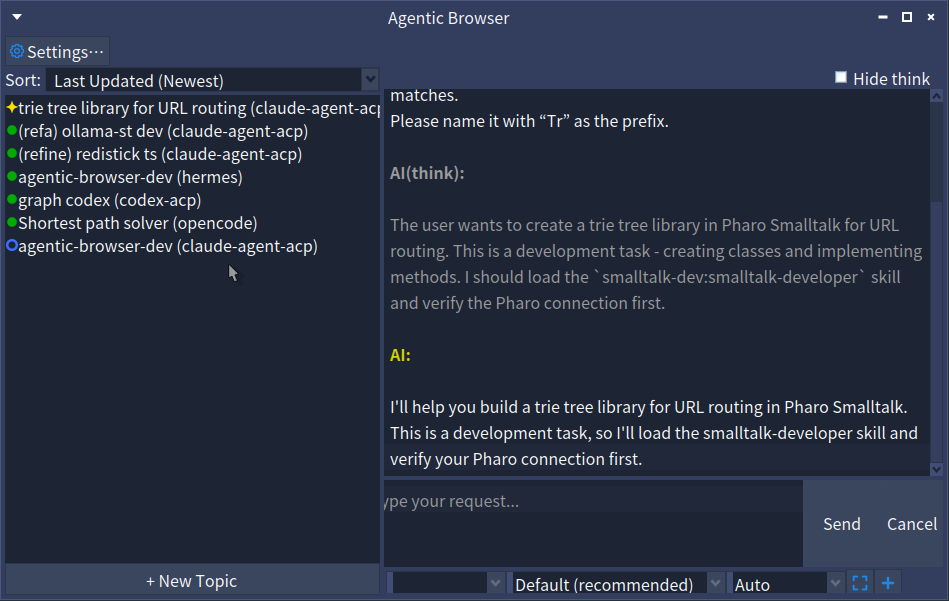Select topic agentic-browser-dev (claude-agent-acp)

click(x=192, y=246)
